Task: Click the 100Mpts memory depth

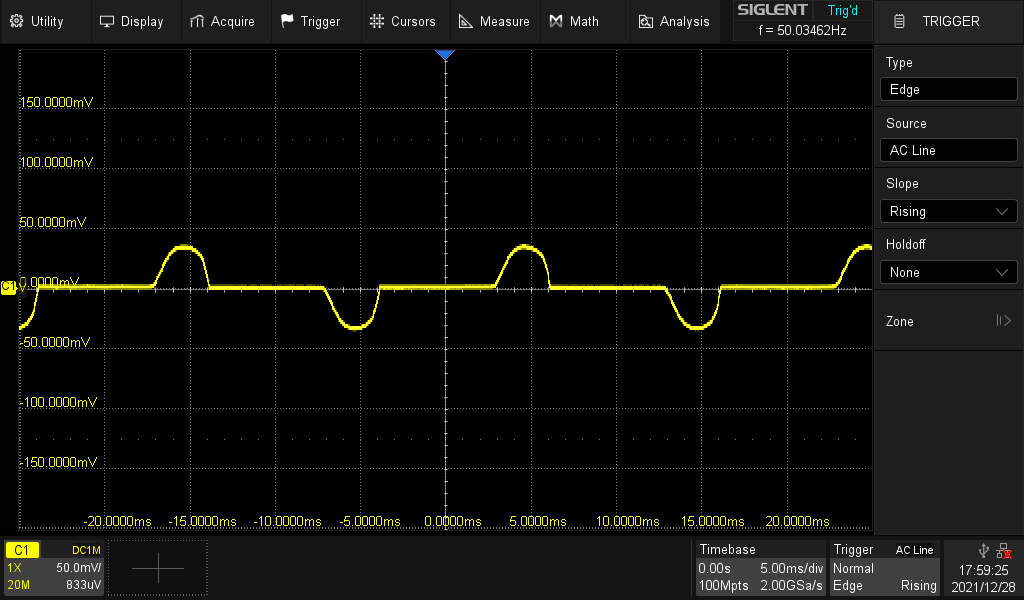Action: click(x=724, y=586)
